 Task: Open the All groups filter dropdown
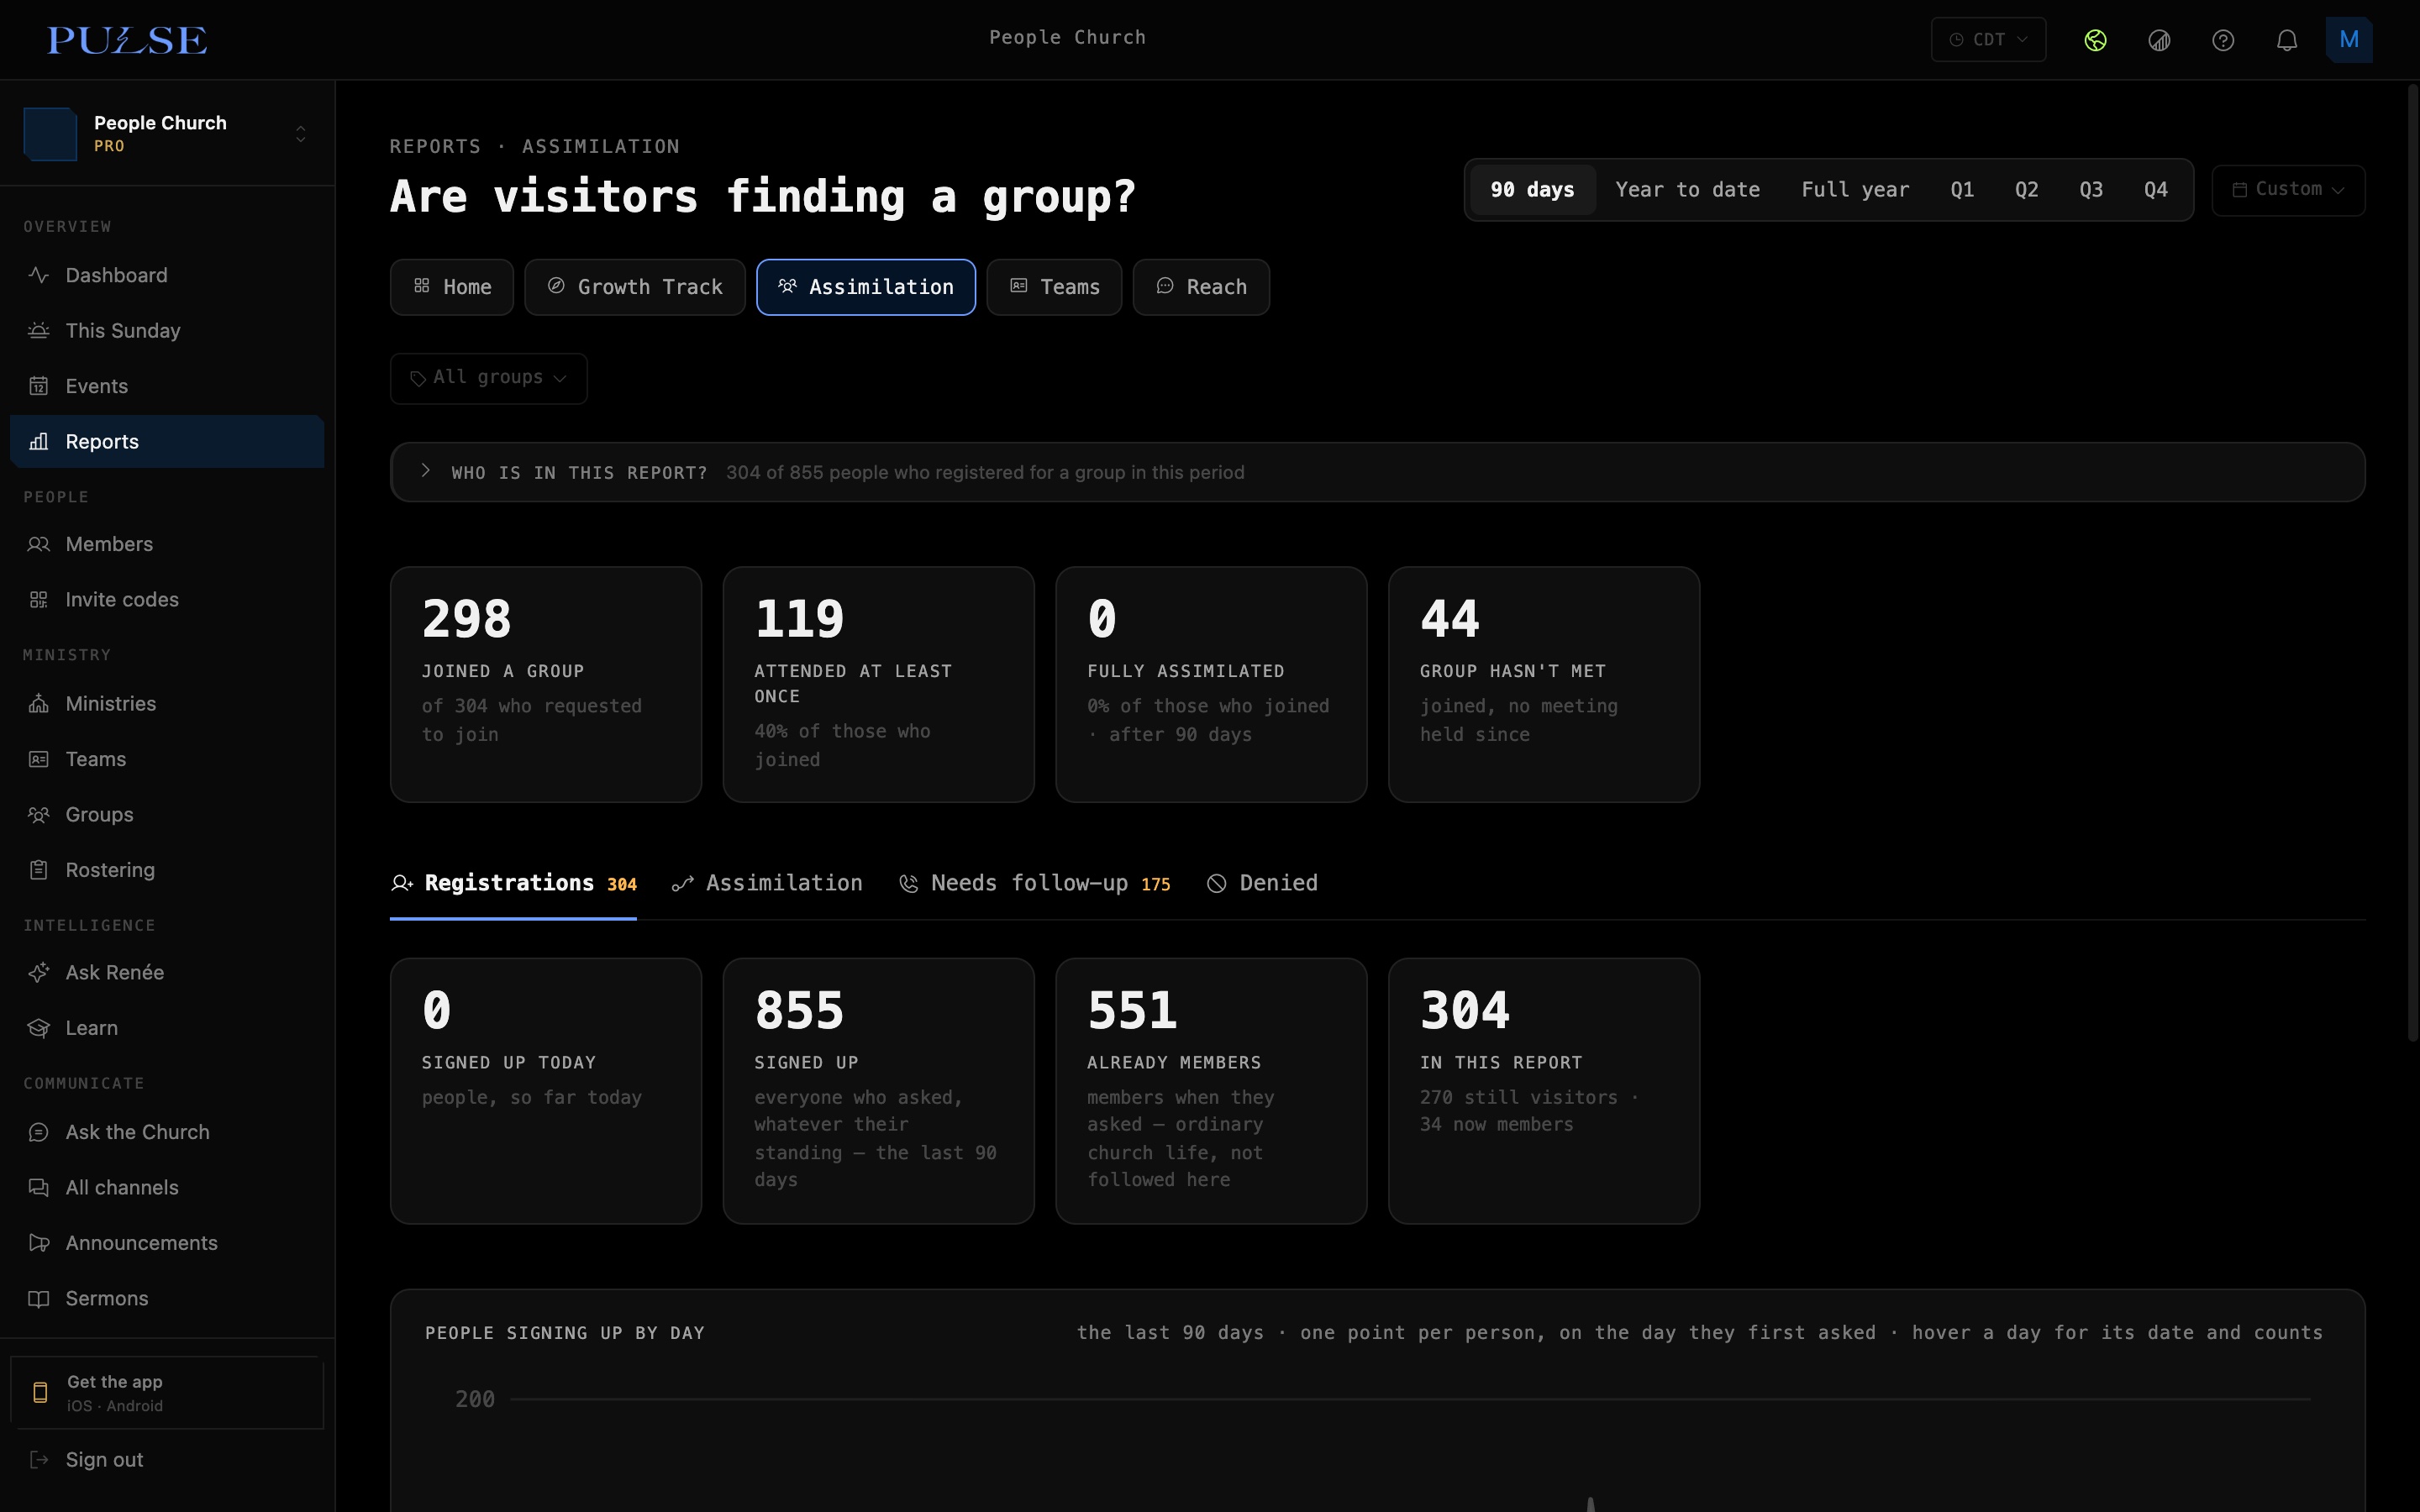tap(488, 378)
